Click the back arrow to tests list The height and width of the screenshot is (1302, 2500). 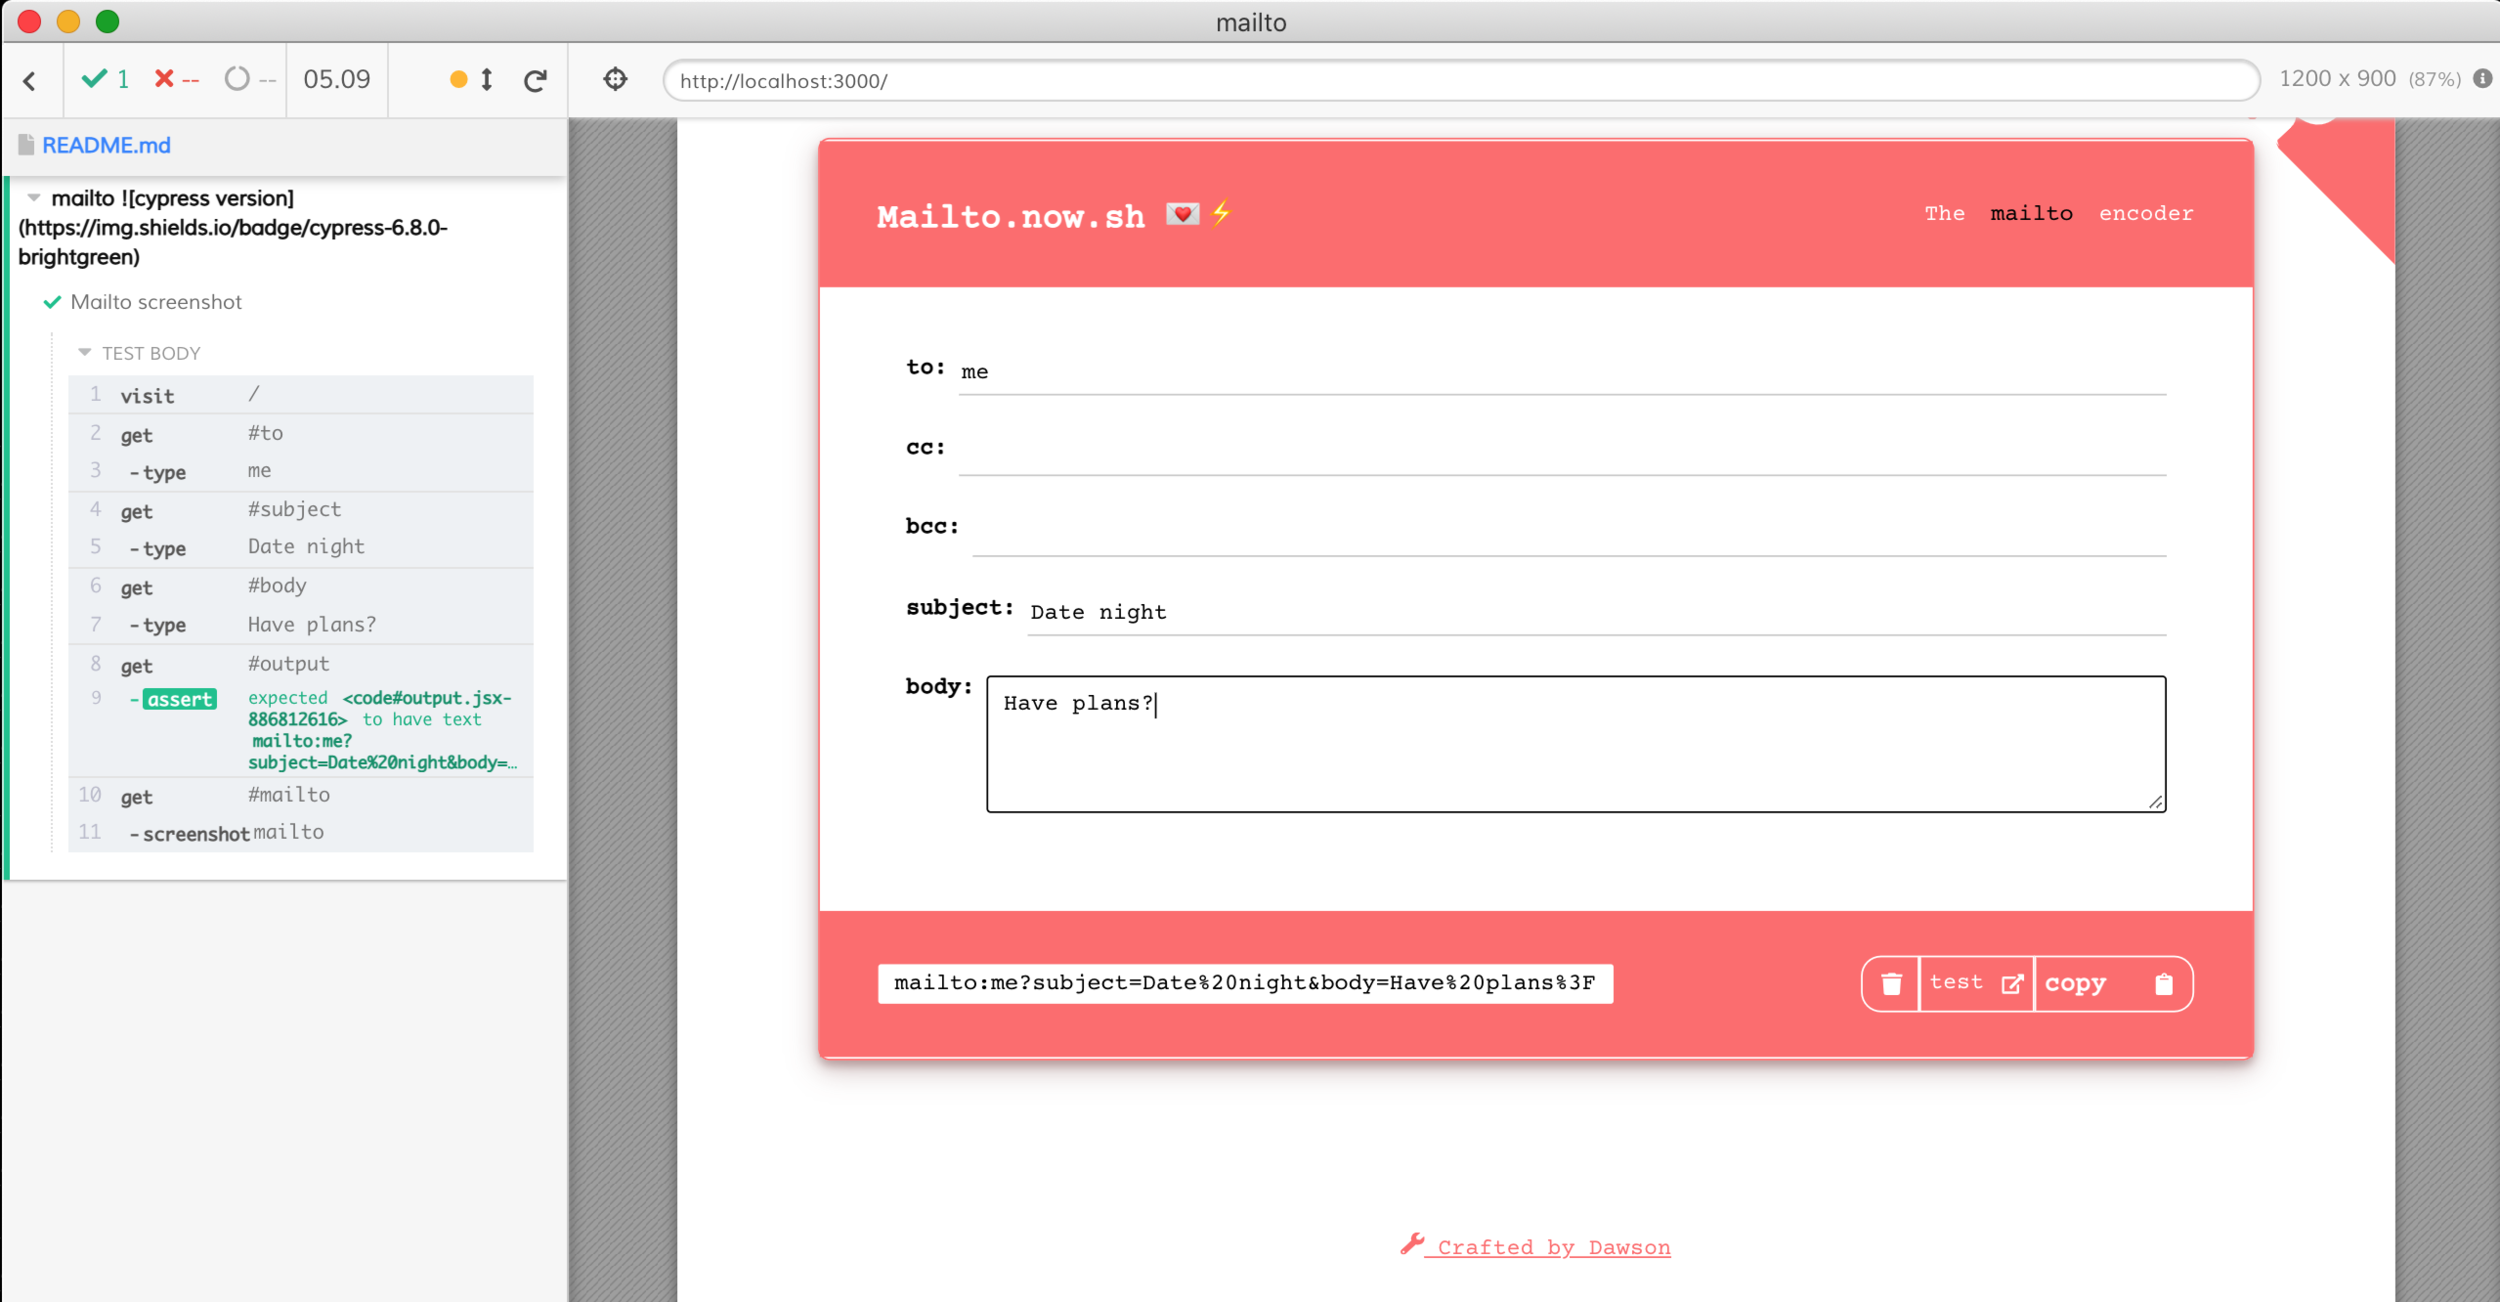(30, 81)
